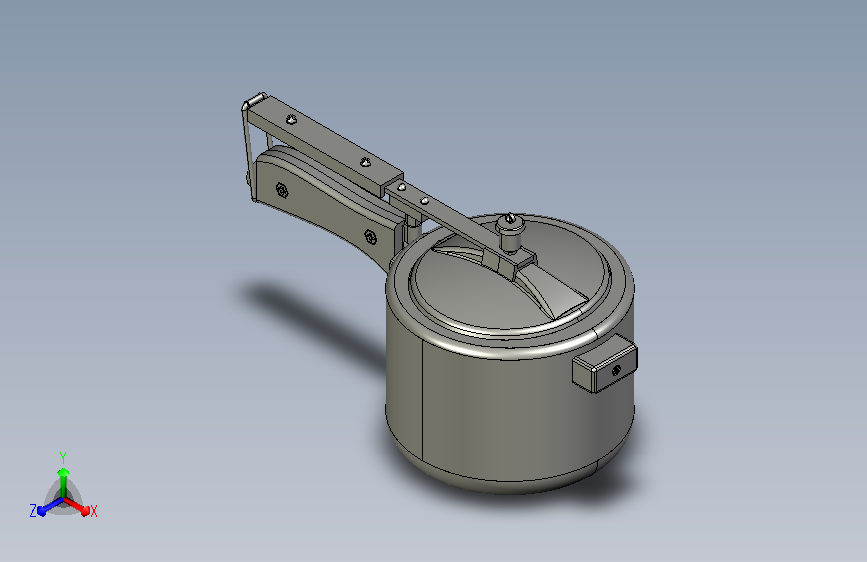Pick the screw on the side helper handle

(616, 371)
